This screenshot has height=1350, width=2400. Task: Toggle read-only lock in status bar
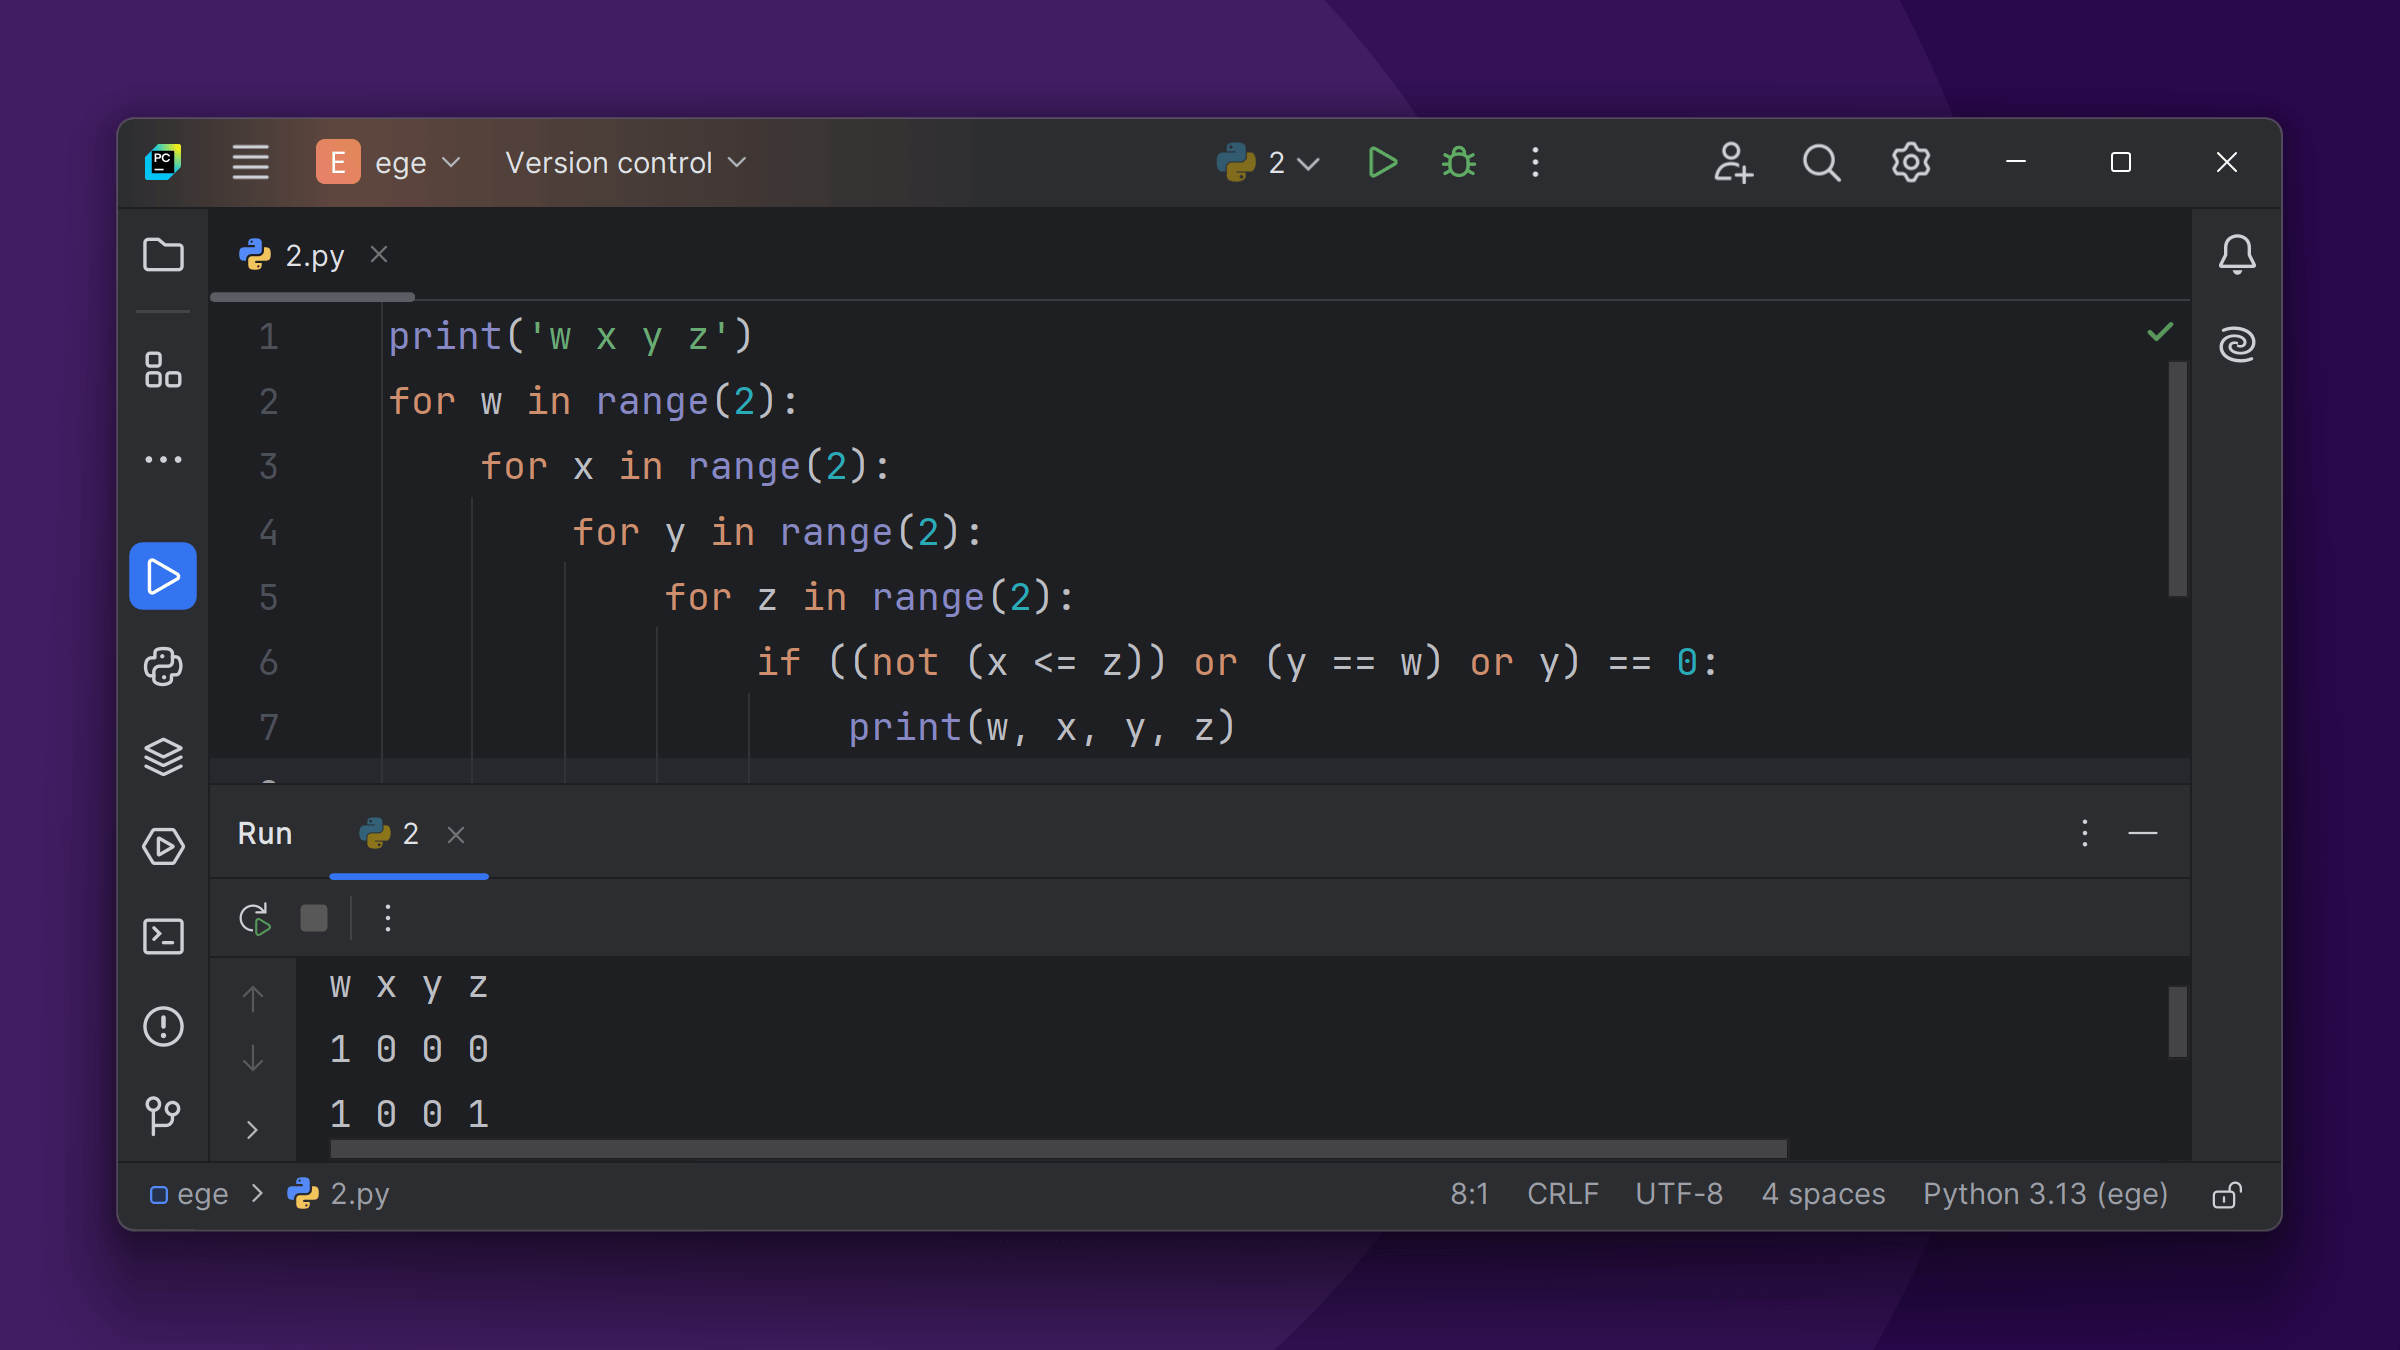click(2227, 1195)
